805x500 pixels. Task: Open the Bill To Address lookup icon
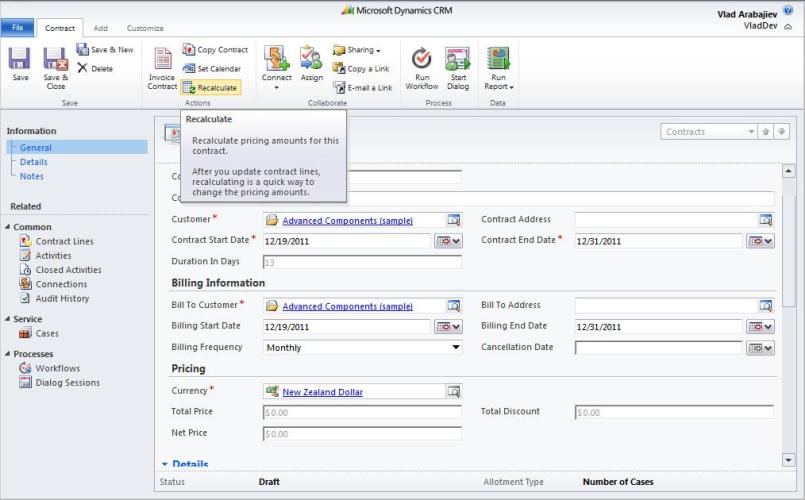coord(765,305)
